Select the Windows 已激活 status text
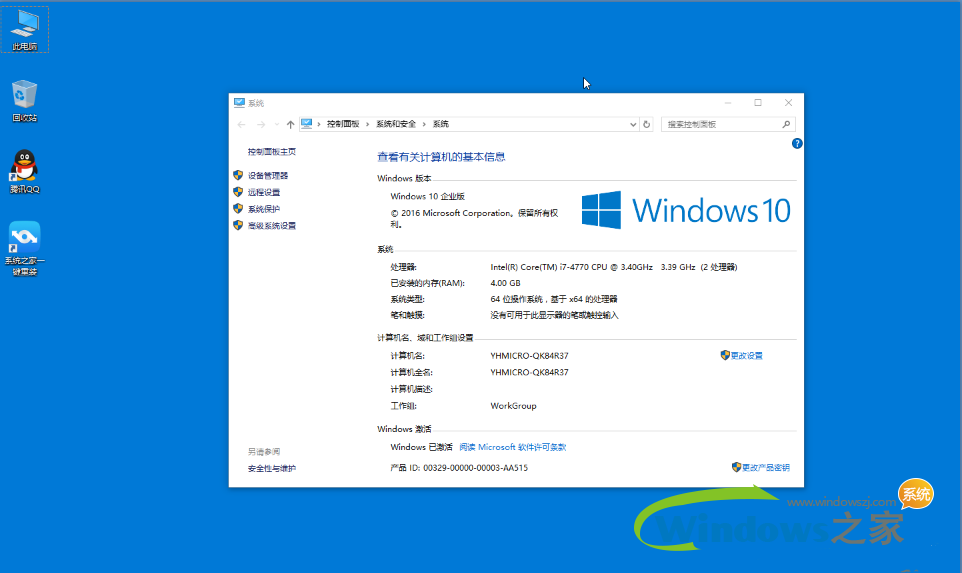 tap(421, 447)
